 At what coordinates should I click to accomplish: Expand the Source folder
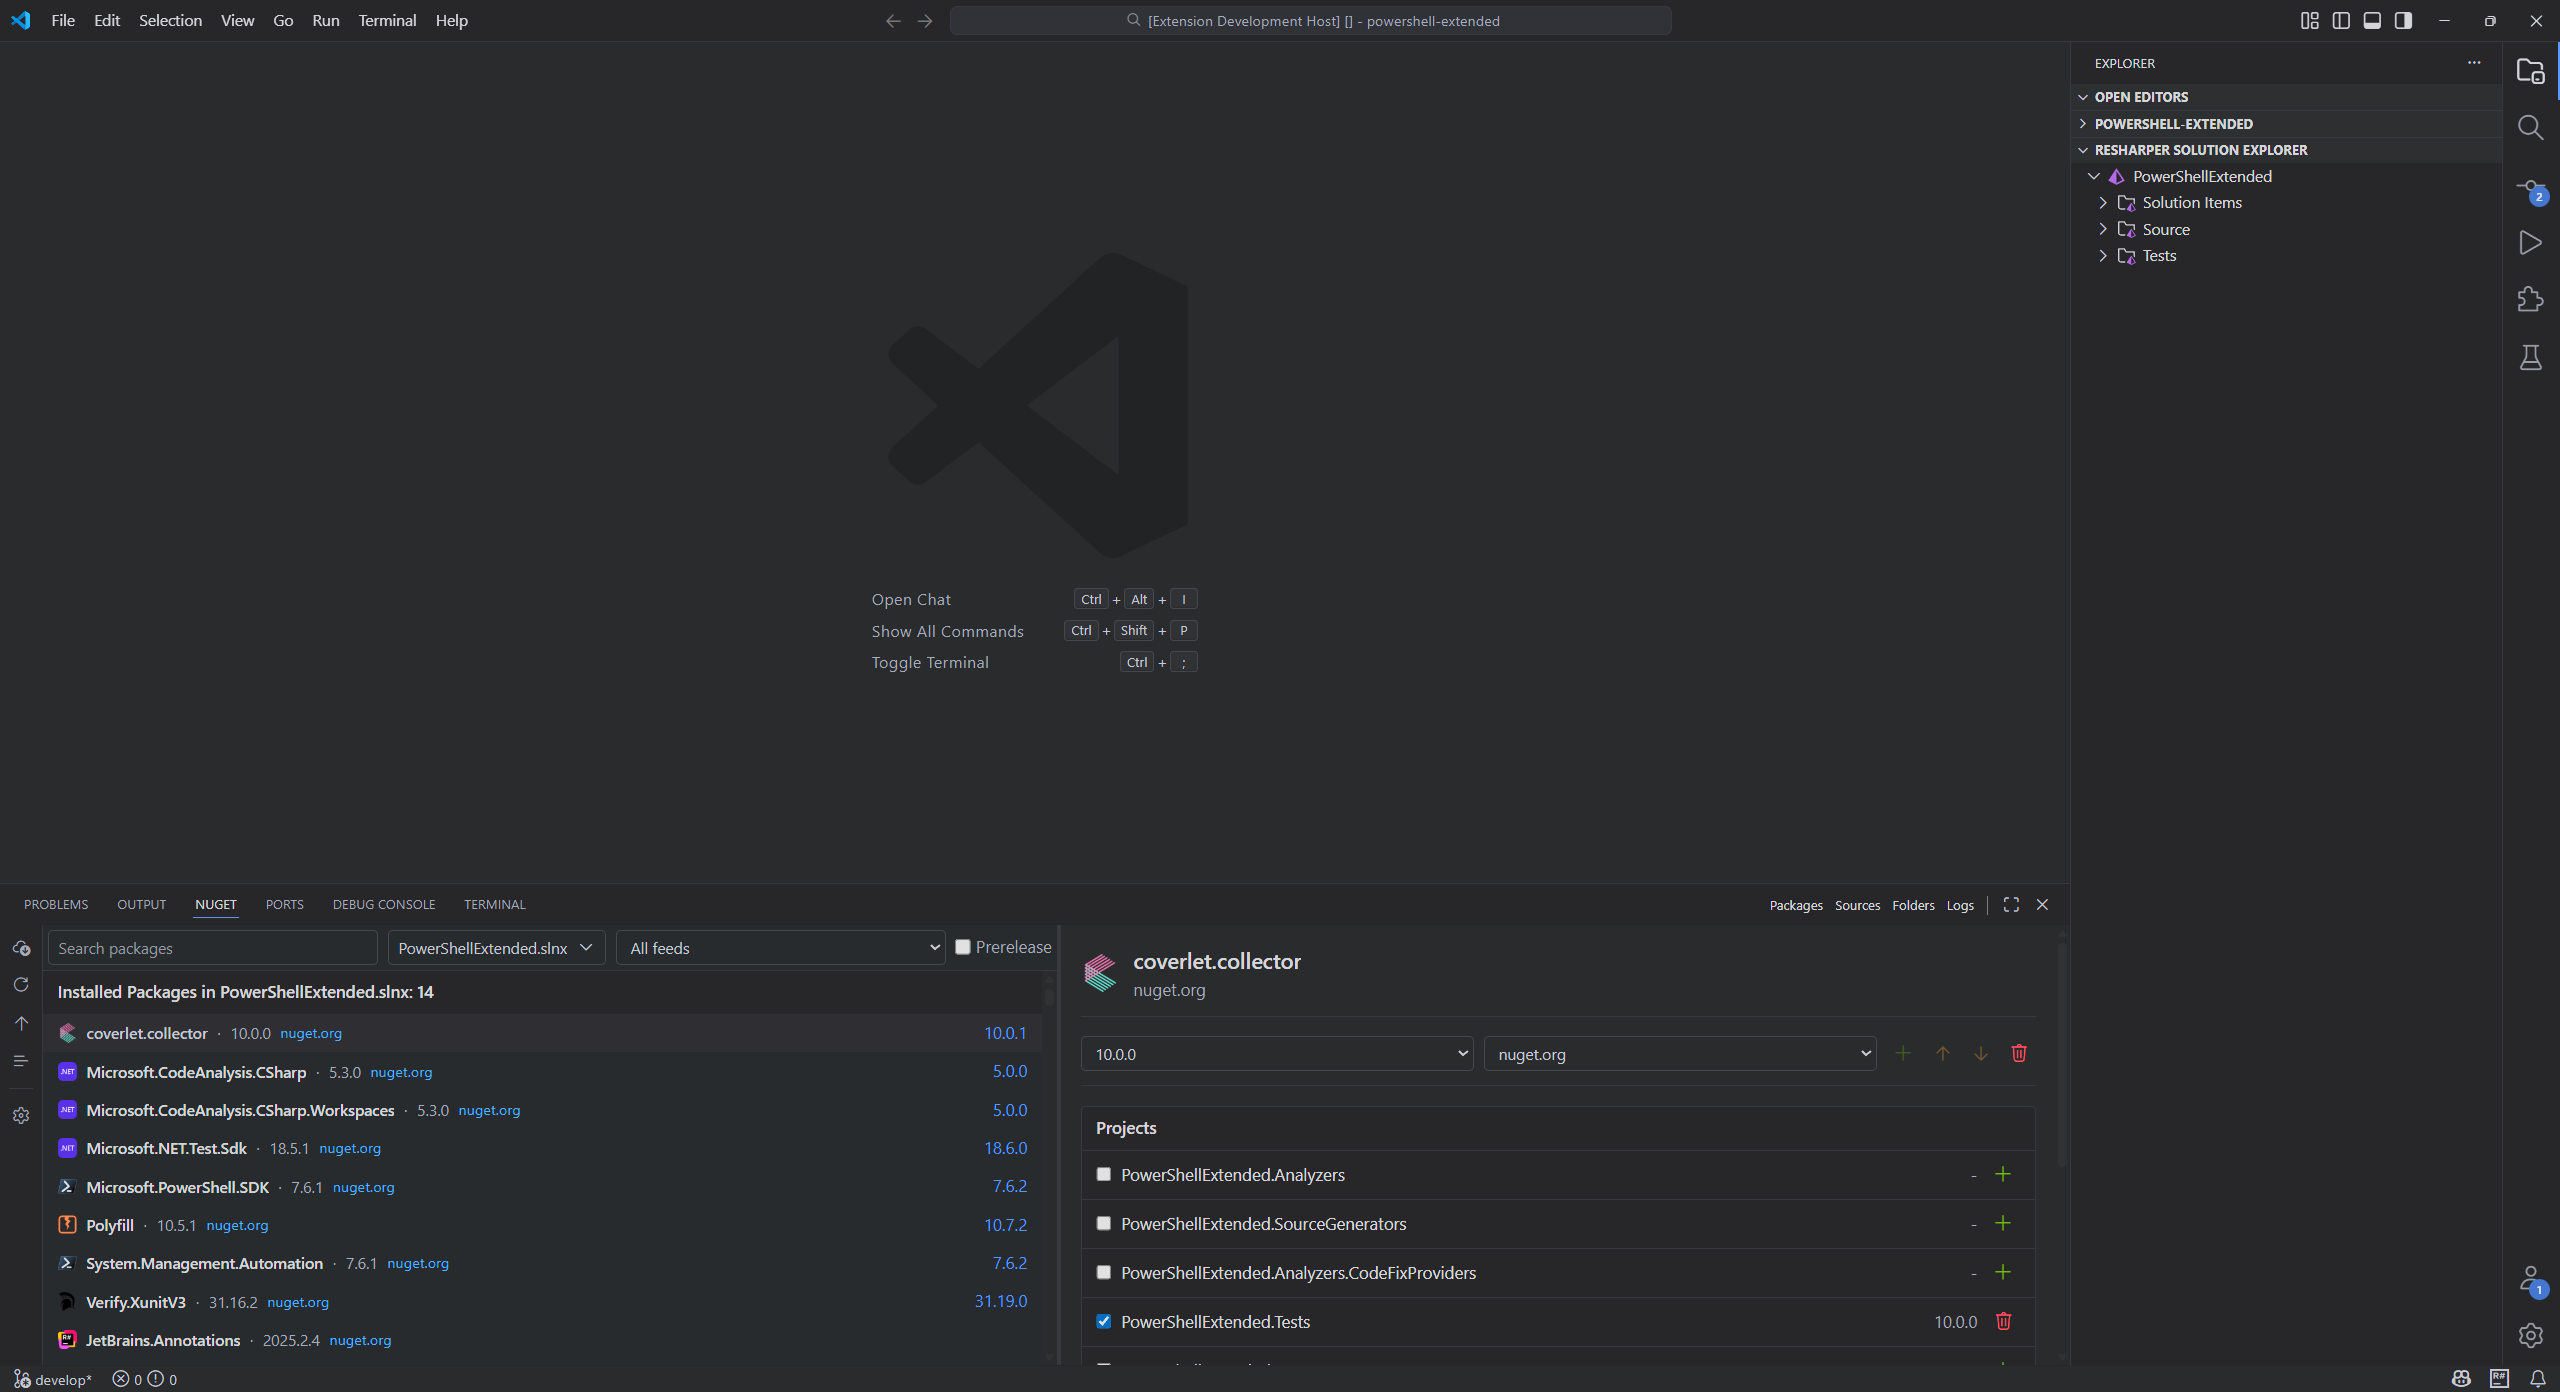click(x=2102, y=229)
